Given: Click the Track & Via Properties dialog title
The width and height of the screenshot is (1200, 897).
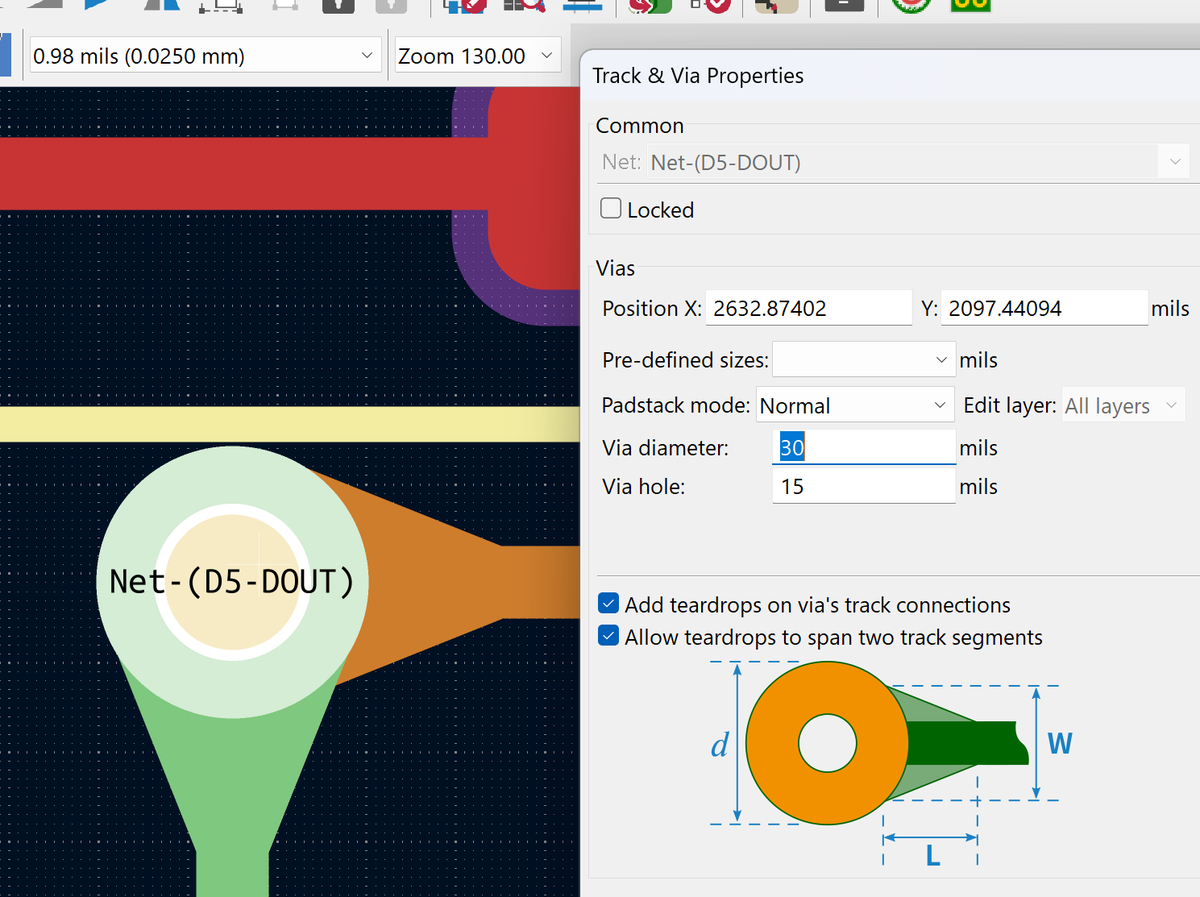Looking at the screenshot, I should [698, 76].
